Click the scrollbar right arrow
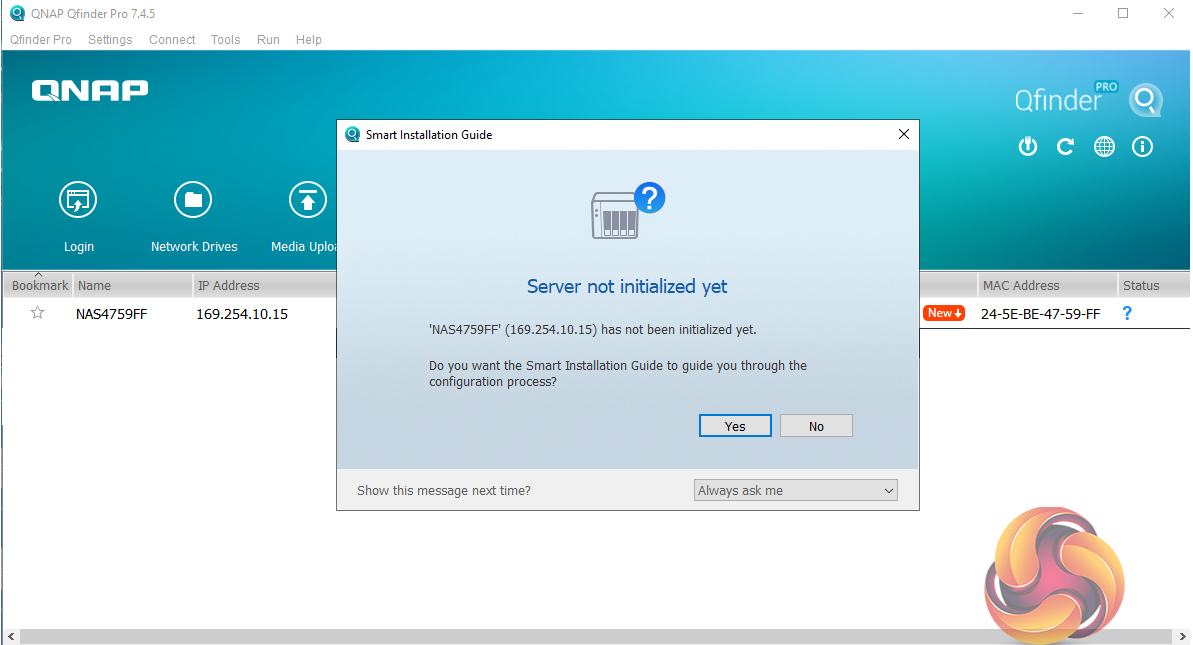Viewport: 1193px width, 645px height. pyautogui.click(x=1182, y=636)
